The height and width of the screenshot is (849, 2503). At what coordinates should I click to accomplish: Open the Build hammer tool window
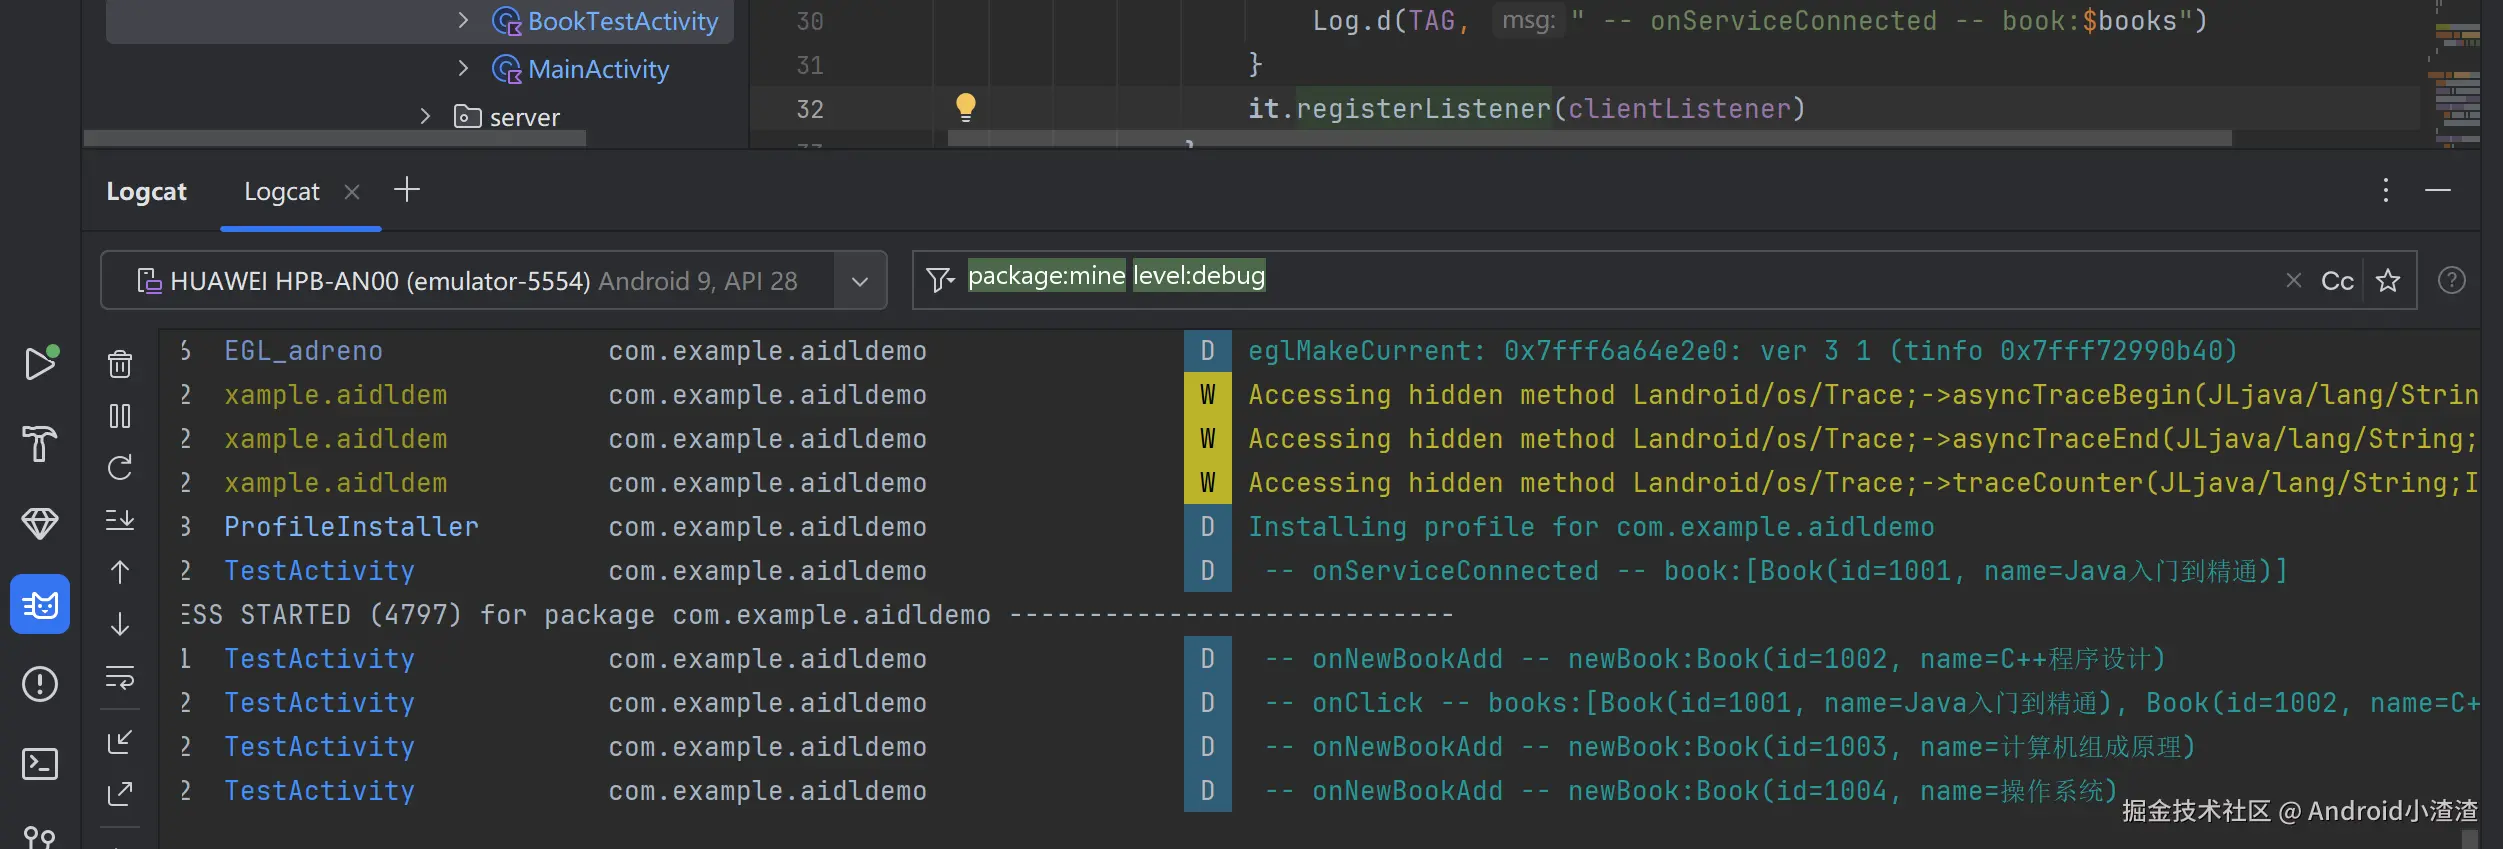click(40, 443)
